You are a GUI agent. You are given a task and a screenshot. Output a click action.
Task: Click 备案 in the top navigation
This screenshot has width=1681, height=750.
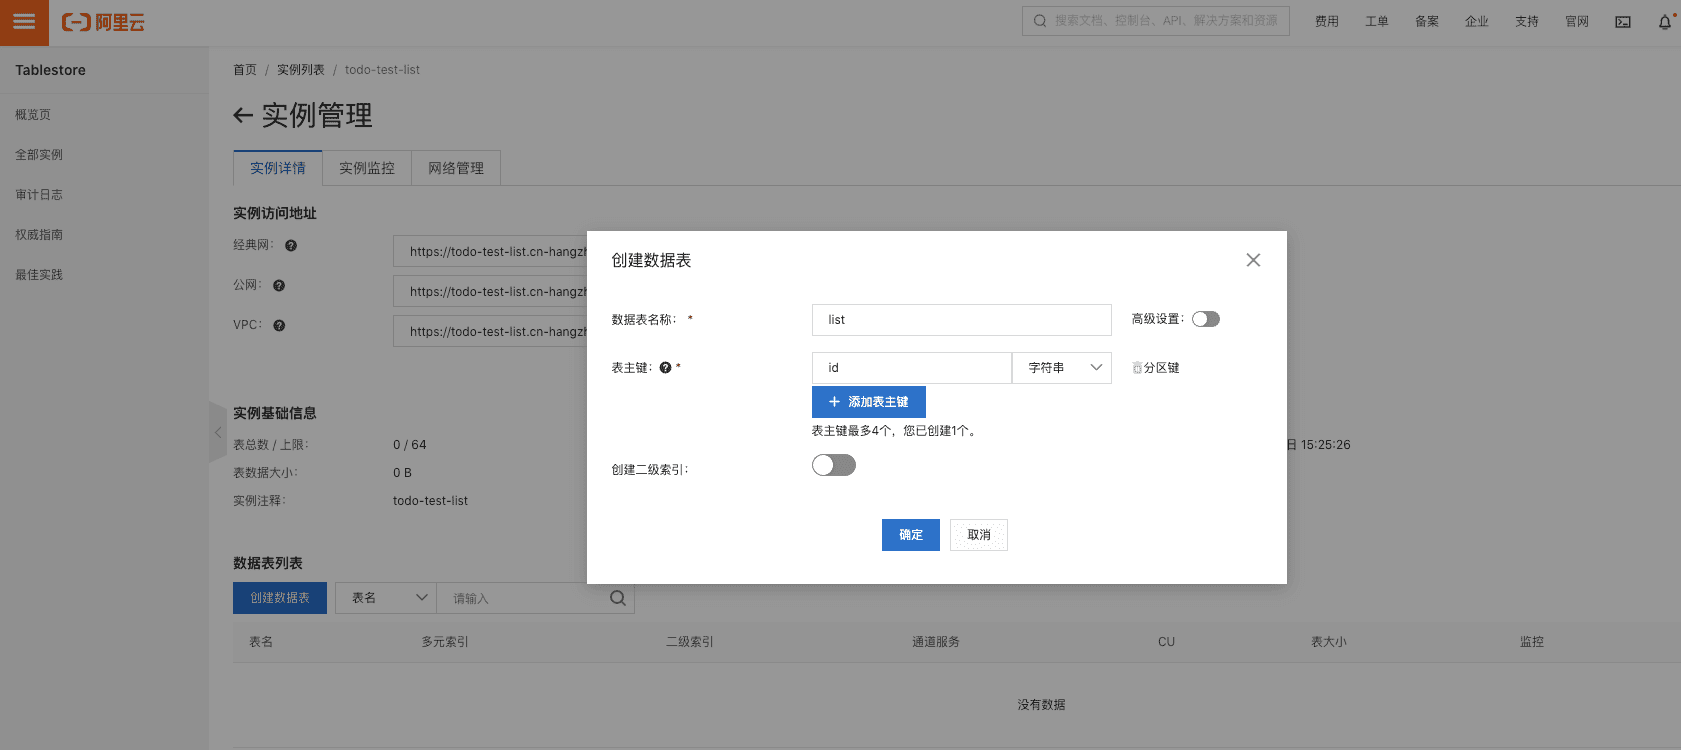coord(1427,22)
